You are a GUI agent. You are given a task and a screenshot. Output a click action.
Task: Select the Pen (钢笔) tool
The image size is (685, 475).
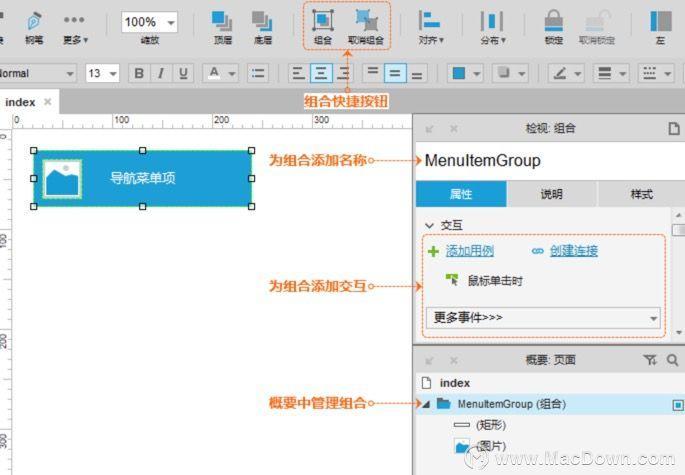[34, 28]
